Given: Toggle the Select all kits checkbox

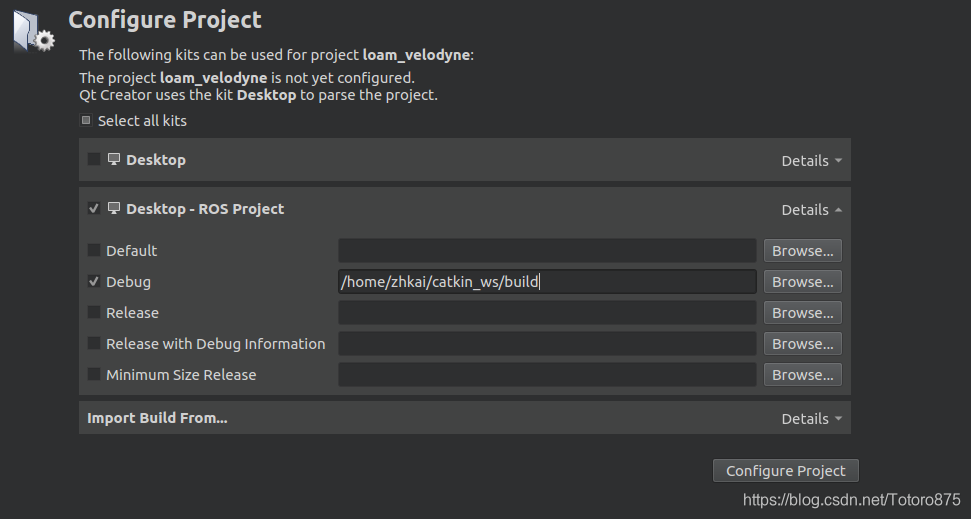Looking at the screenshot, I should click(x=86, y=120).
